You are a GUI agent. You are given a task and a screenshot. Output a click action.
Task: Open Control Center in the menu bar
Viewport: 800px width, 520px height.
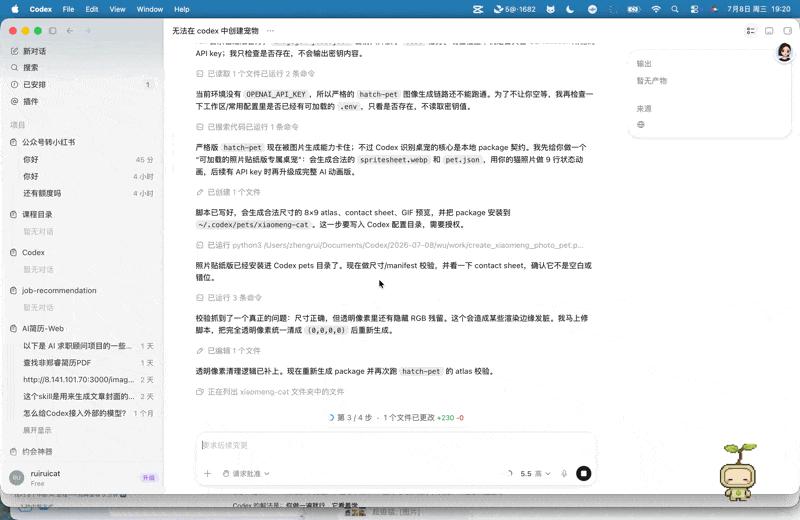coord(694,9)
